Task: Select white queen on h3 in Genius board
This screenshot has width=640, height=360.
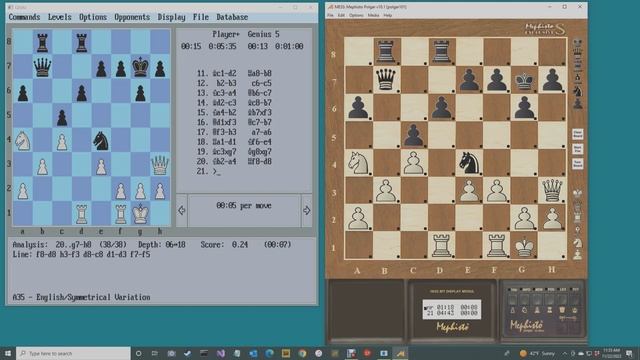Action: coord(160,165)
